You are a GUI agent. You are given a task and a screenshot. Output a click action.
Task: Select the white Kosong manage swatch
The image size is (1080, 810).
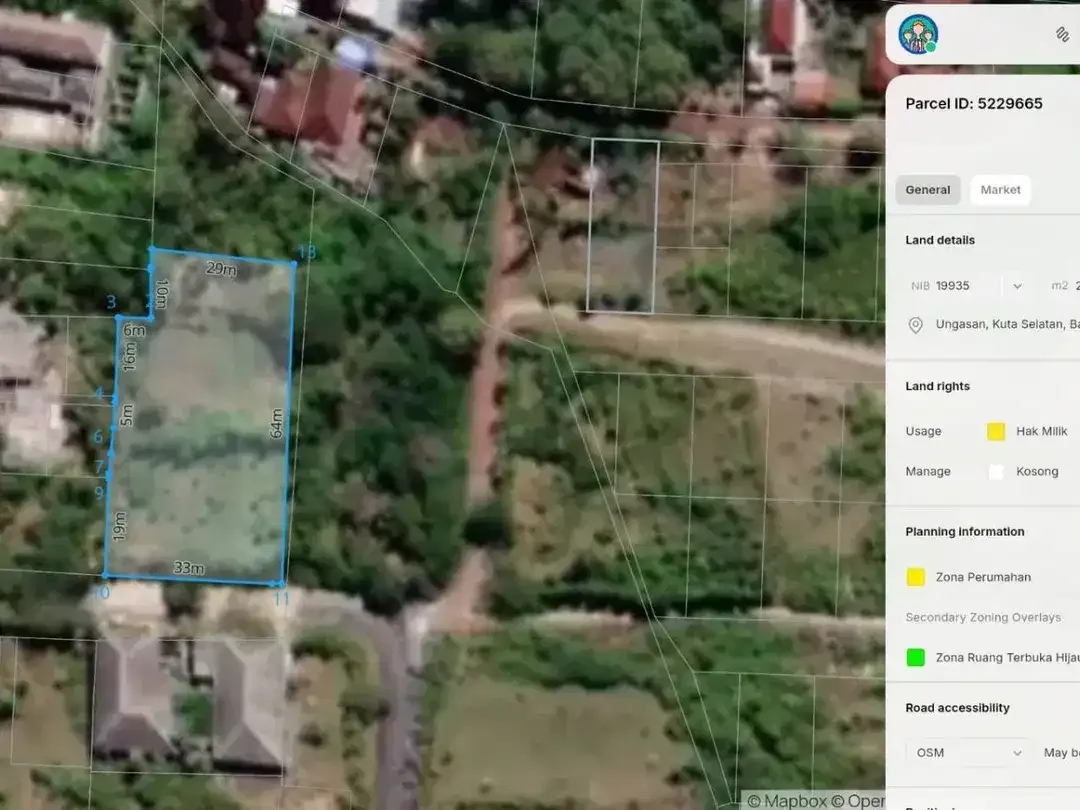click(996, 472)
